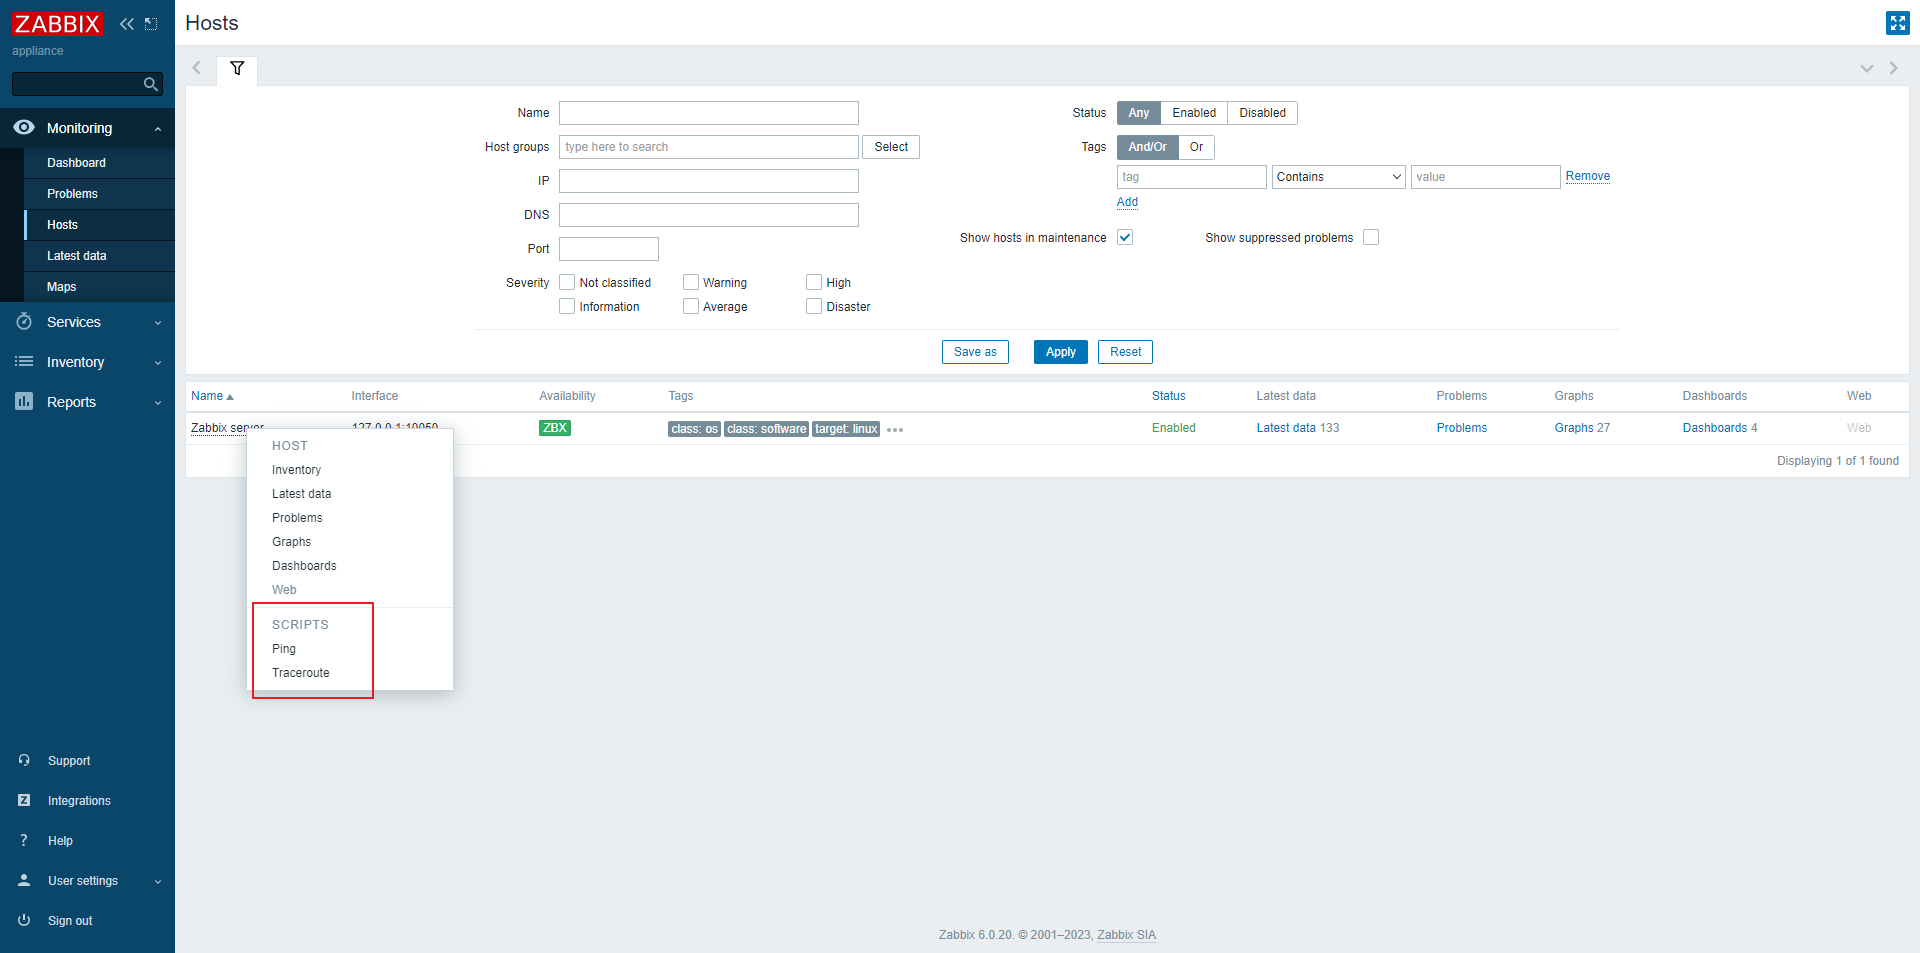This screenshot has height=953, width=1920.
Task: Click the Help question mark icon
Action: [24, 841]
